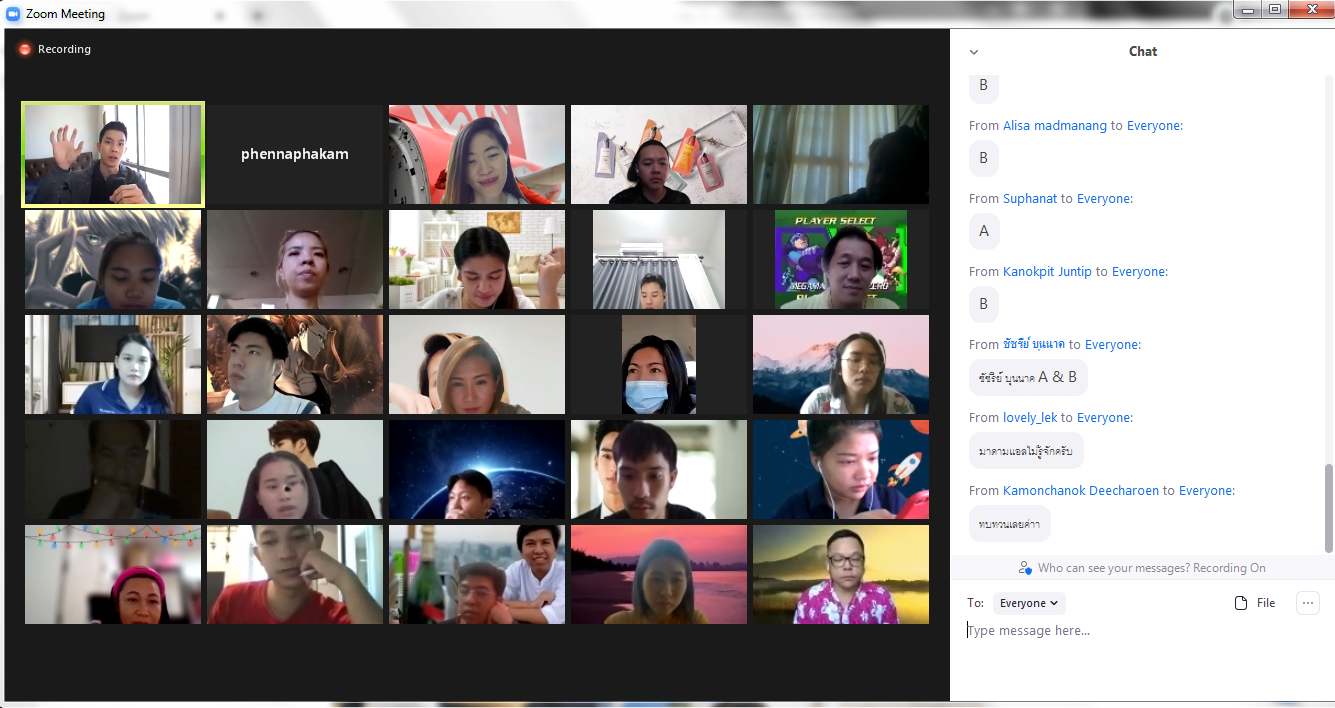Select the highlighted active speaker video tile
Screen dimensions: 1335x708
coord(113,155)
